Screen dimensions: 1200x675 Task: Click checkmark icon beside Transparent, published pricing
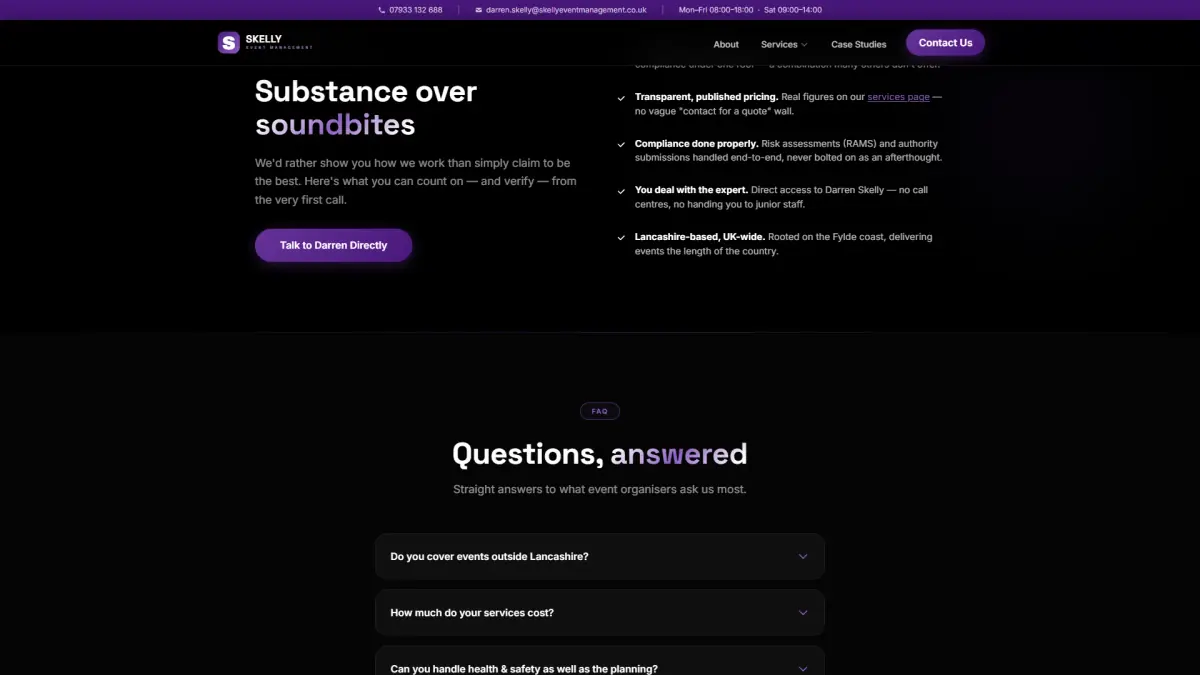point(622,99)
